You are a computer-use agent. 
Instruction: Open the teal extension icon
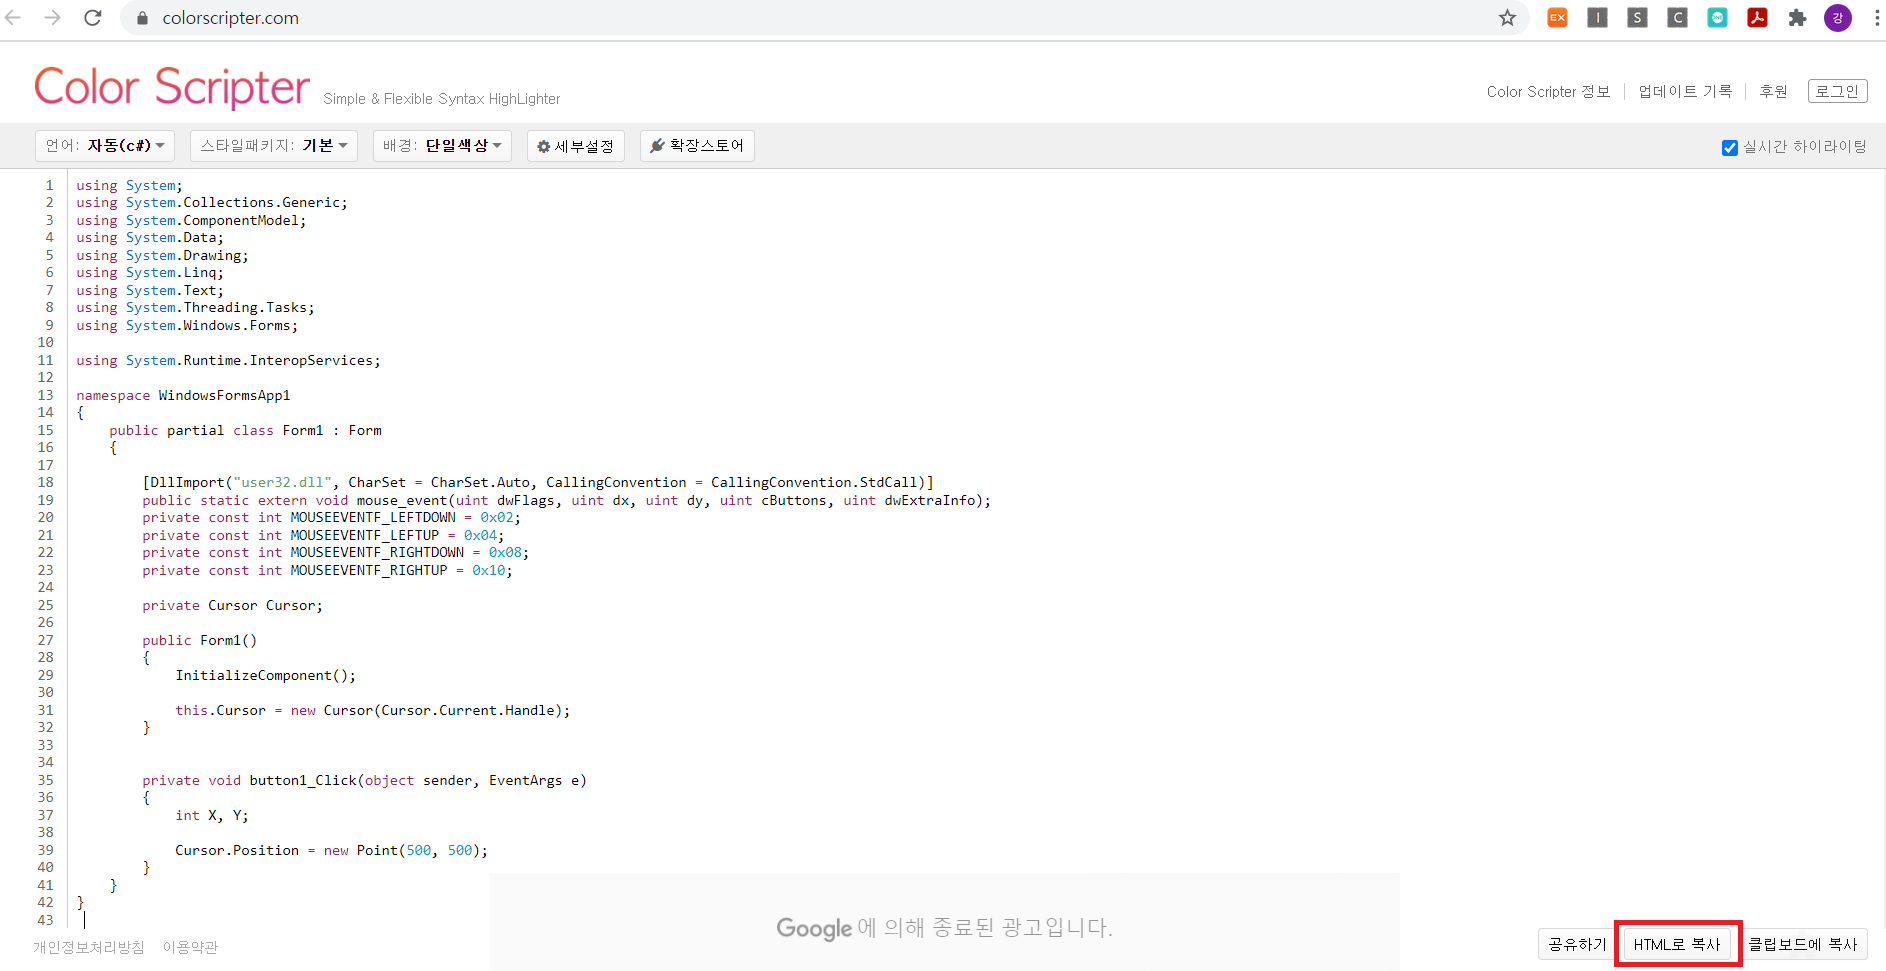(1717, 18)
